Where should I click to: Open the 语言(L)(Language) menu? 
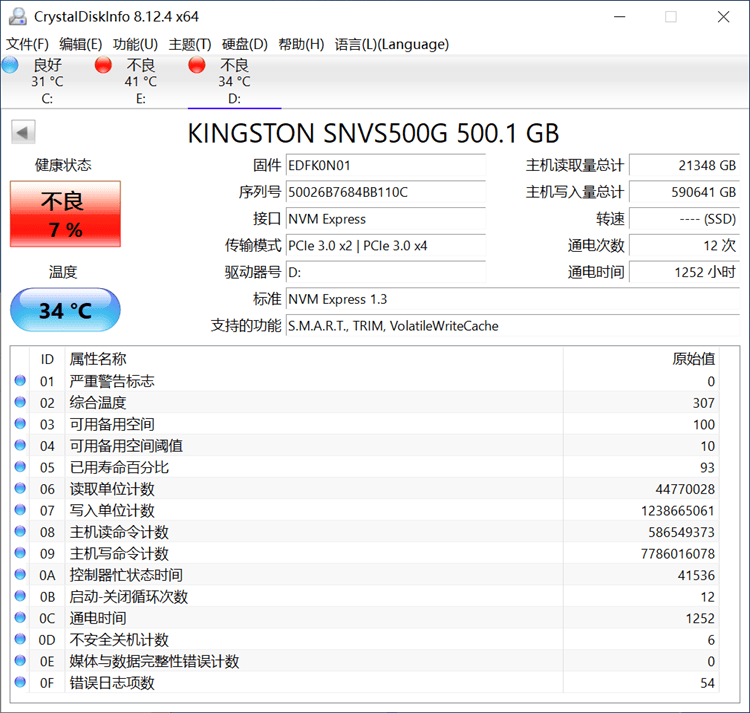point(392,44)
